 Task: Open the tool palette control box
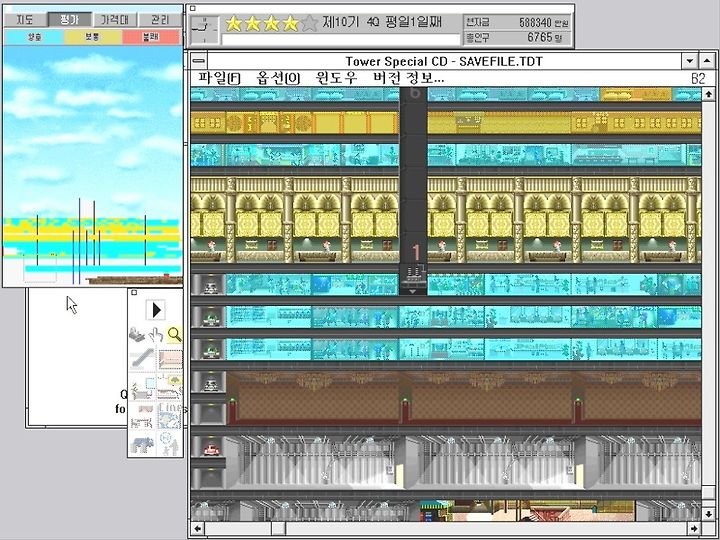point(134,292)
